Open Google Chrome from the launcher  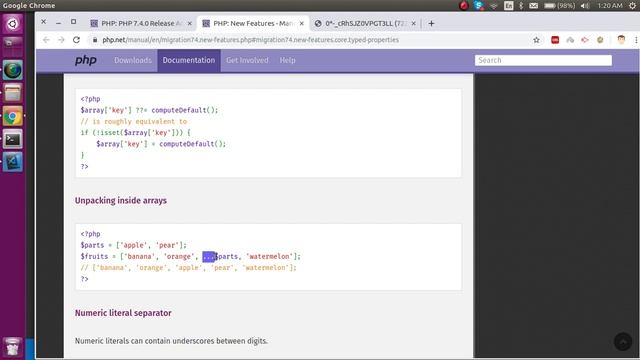pos(13,116)
